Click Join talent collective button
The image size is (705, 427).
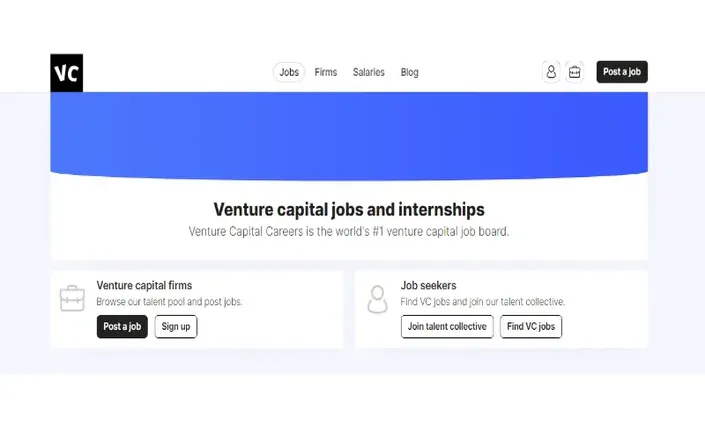pos(447,326)
